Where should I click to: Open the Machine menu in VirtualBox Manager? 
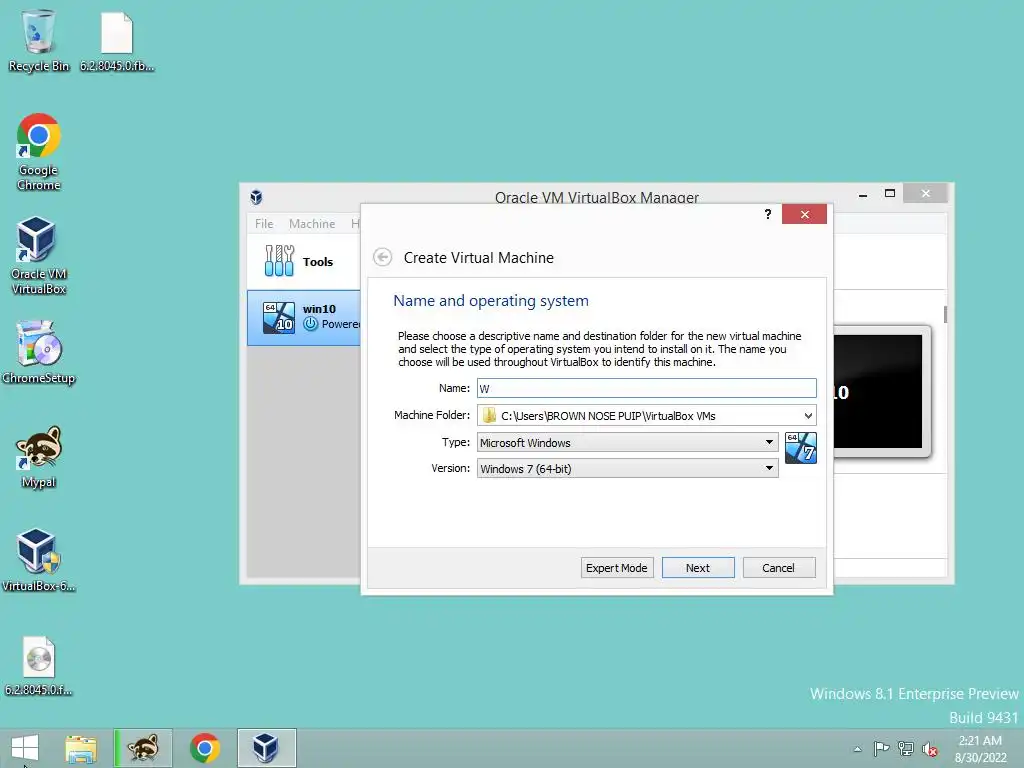coord(312,223)
